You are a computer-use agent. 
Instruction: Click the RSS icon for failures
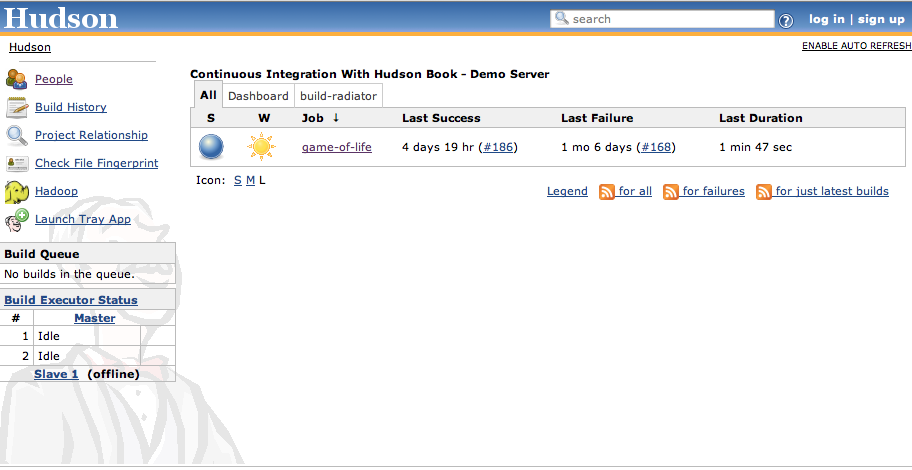tap(671, 191)
